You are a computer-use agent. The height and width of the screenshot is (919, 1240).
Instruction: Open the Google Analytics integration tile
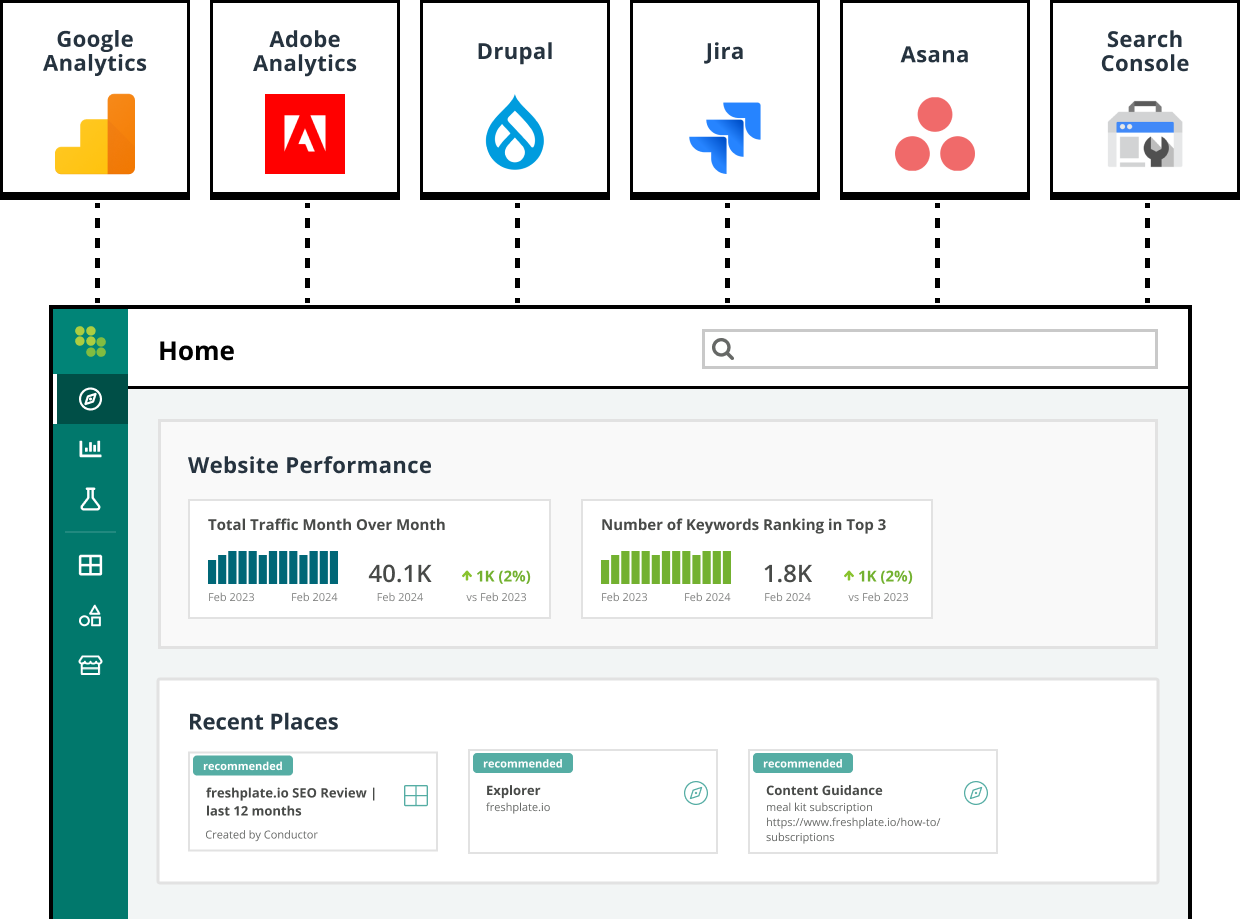(x=95, y=96)
